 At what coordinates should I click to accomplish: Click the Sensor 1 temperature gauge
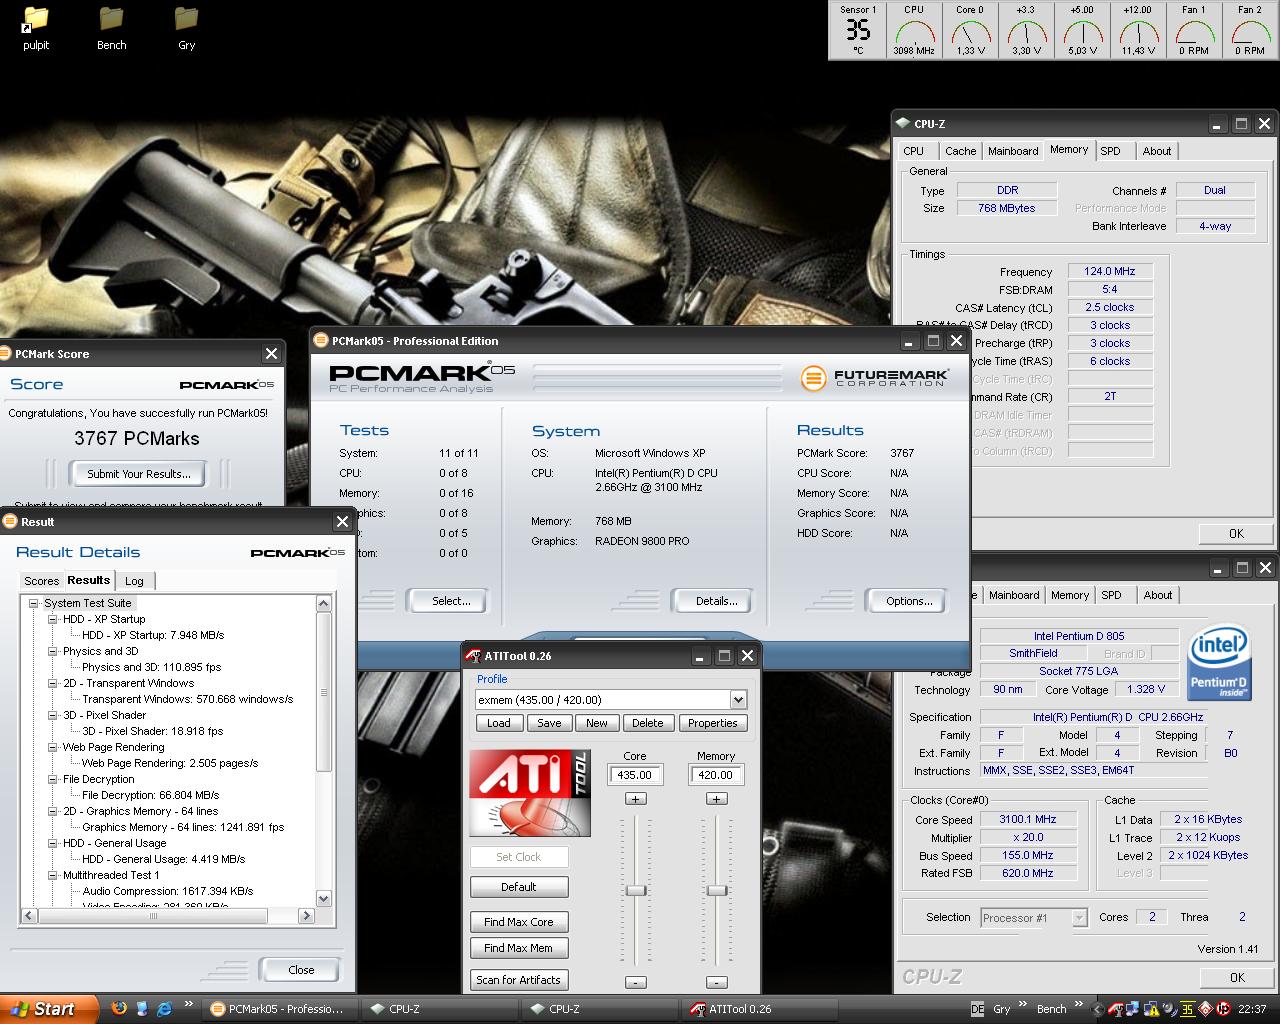[857, 30]
